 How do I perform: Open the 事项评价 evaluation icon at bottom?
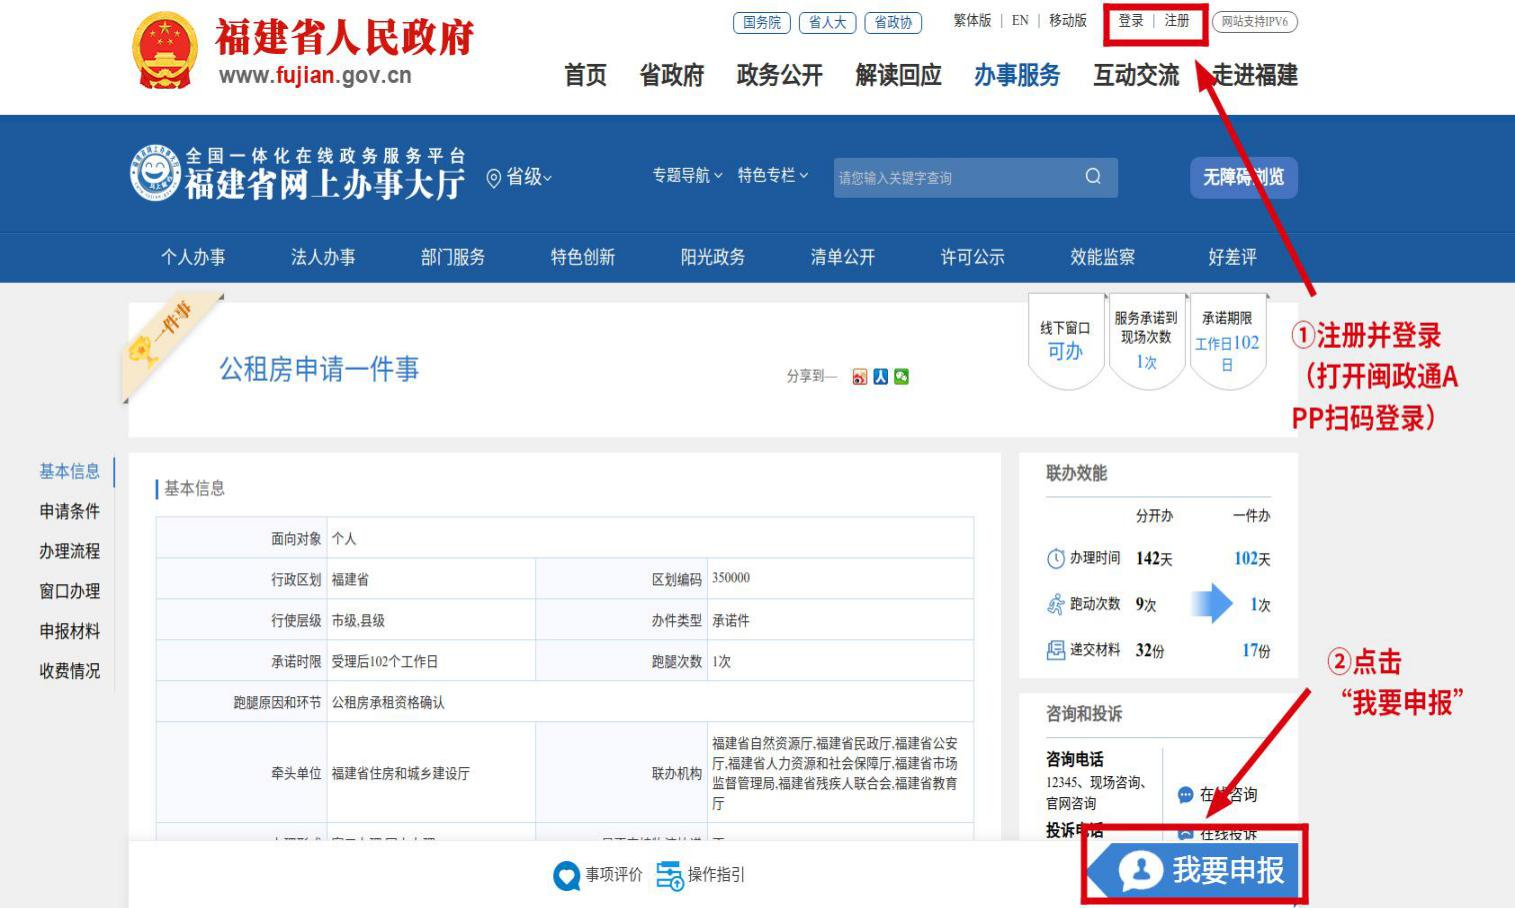567,873
